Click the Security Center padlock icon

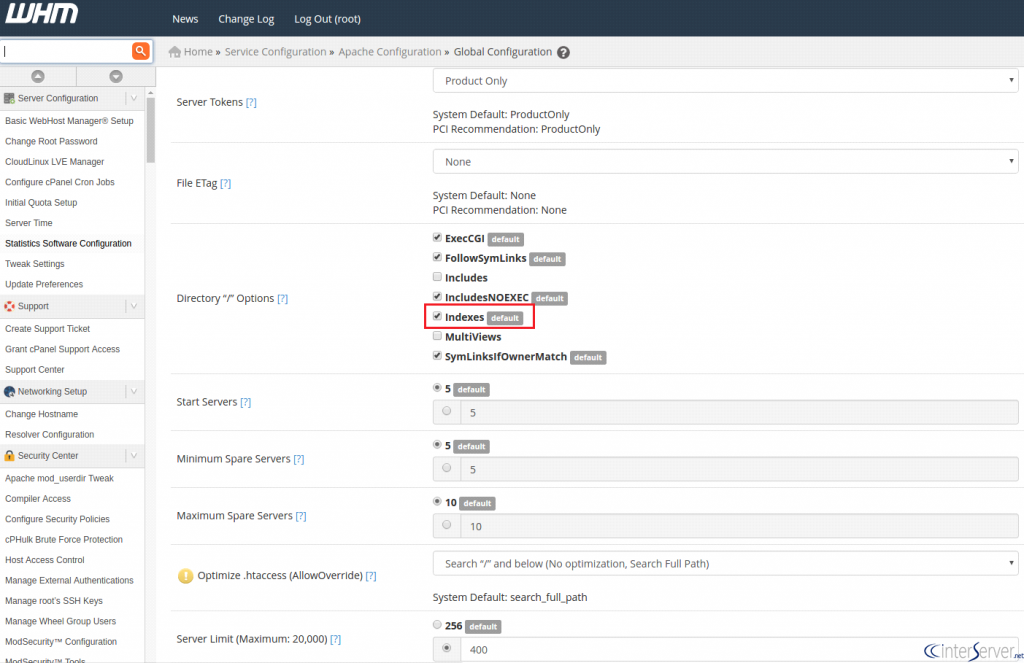click(9, 455)
